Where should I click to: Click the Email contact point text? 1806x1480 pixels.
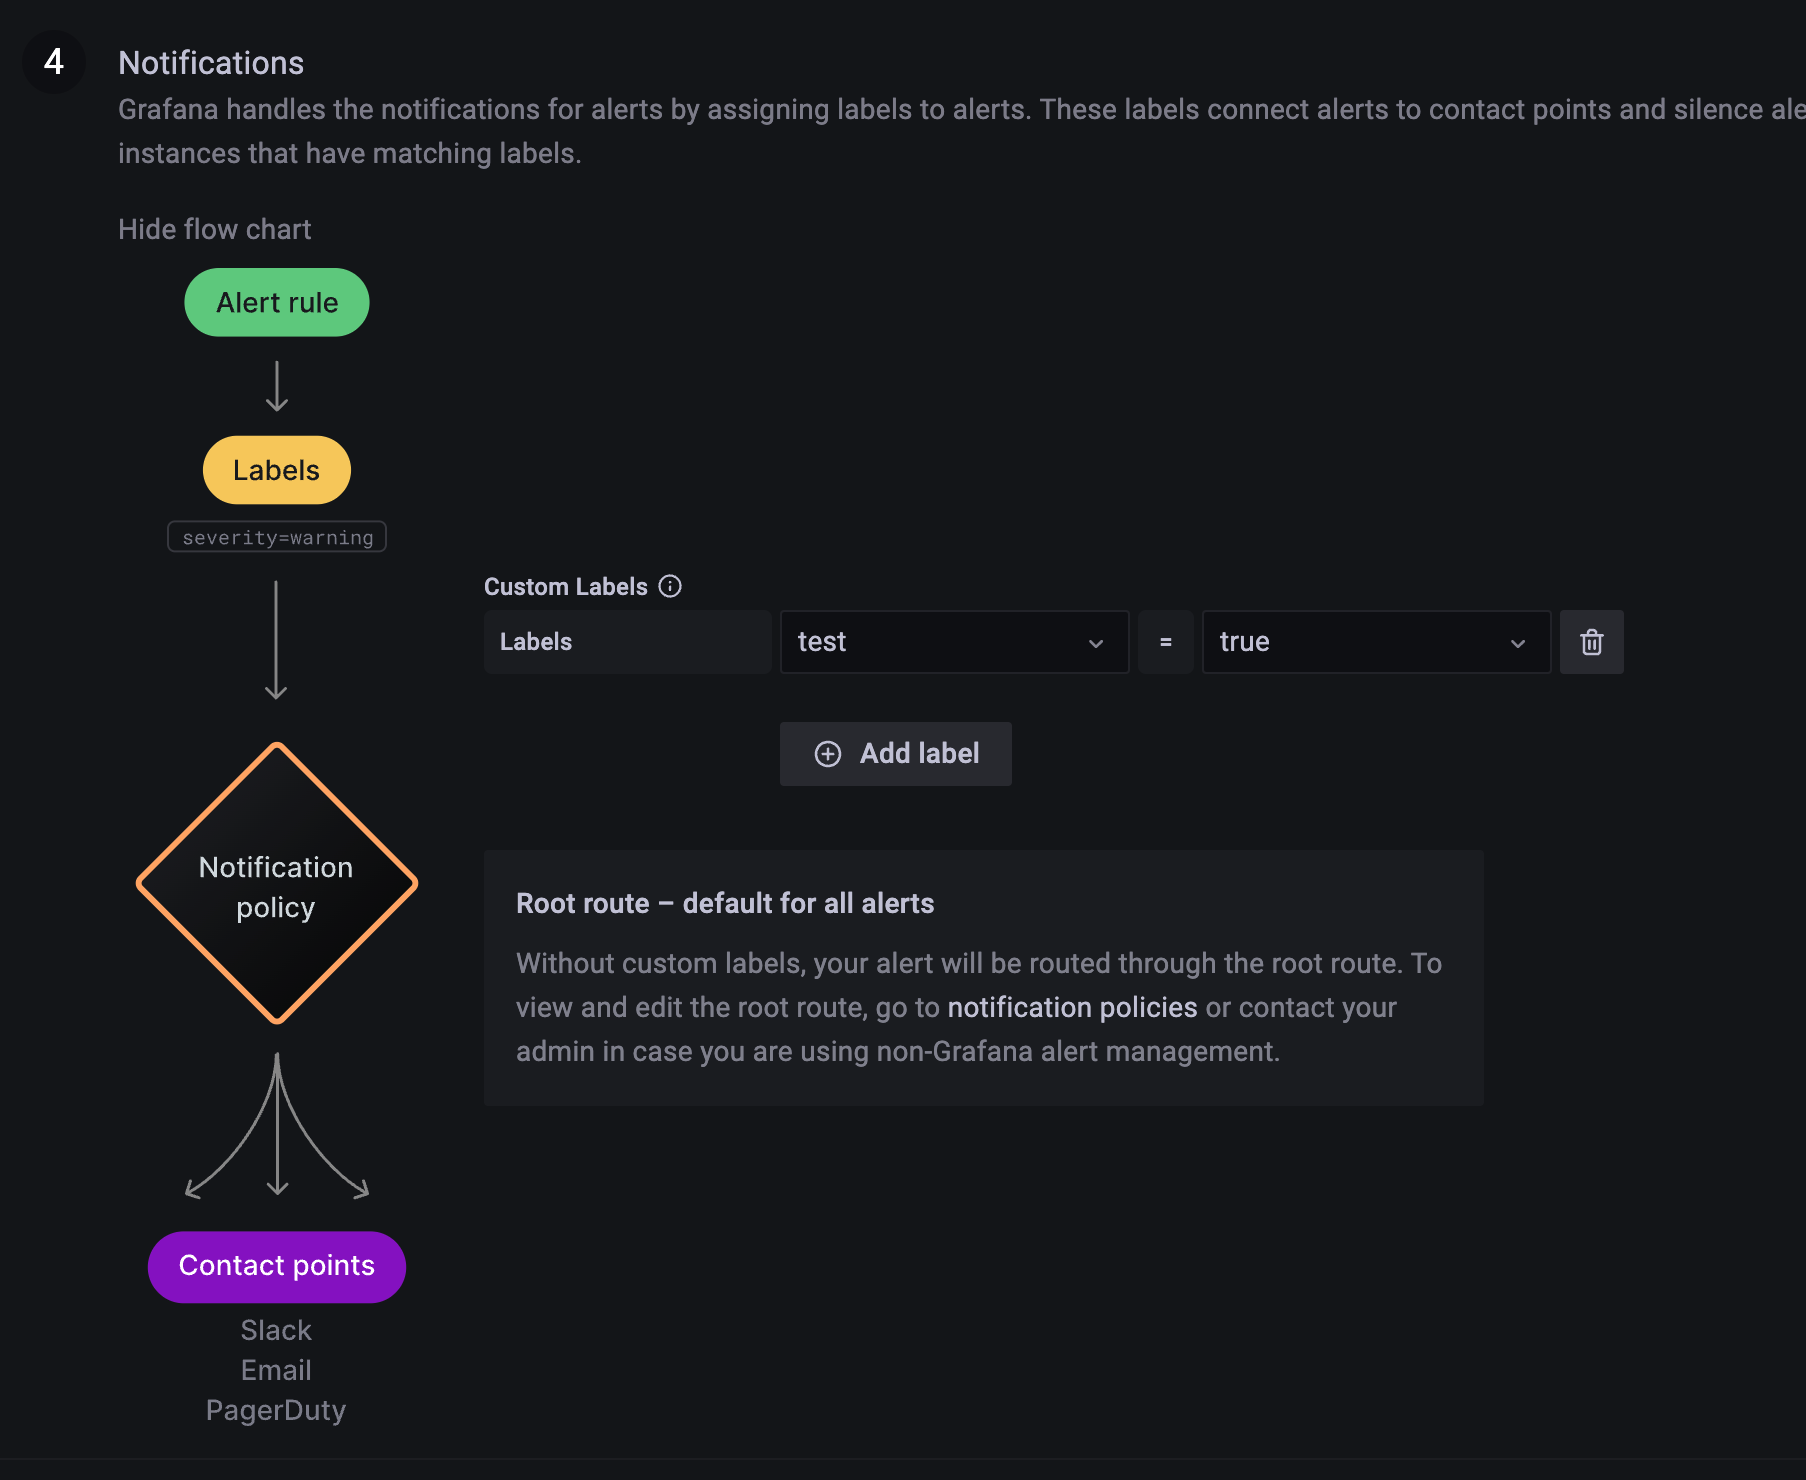click(x=276, y=1370)
